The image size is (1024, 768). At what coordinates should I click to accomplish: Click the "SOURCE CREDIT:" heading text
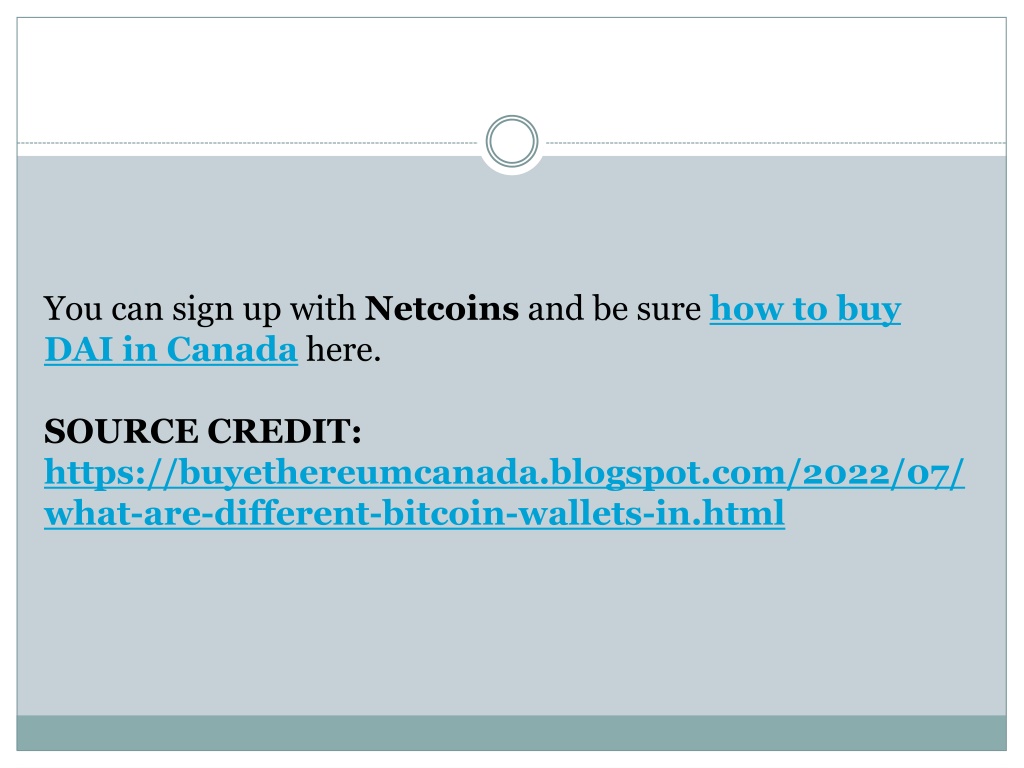coord(202,431)
